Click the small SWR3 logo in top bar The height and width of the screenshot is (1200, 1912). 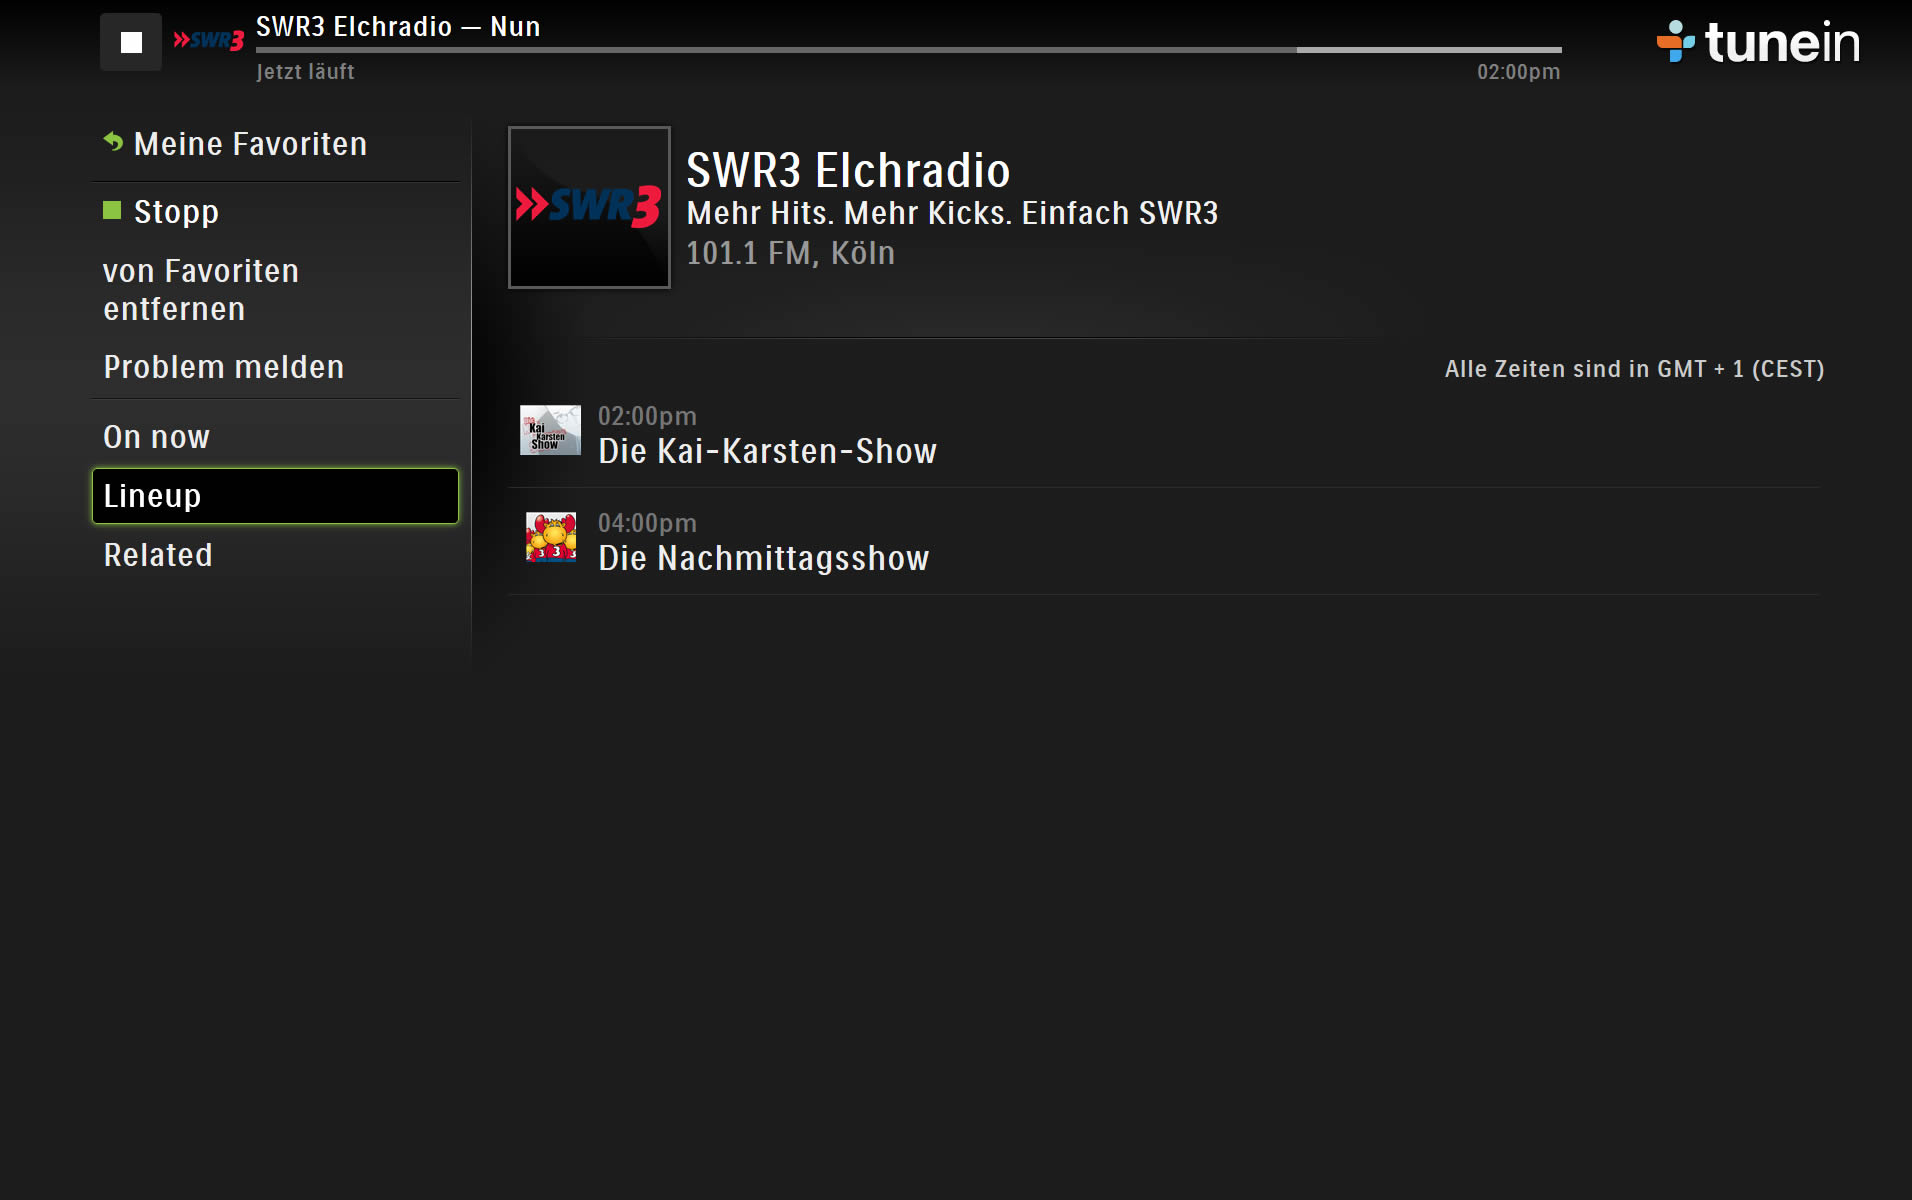[208, 41]
